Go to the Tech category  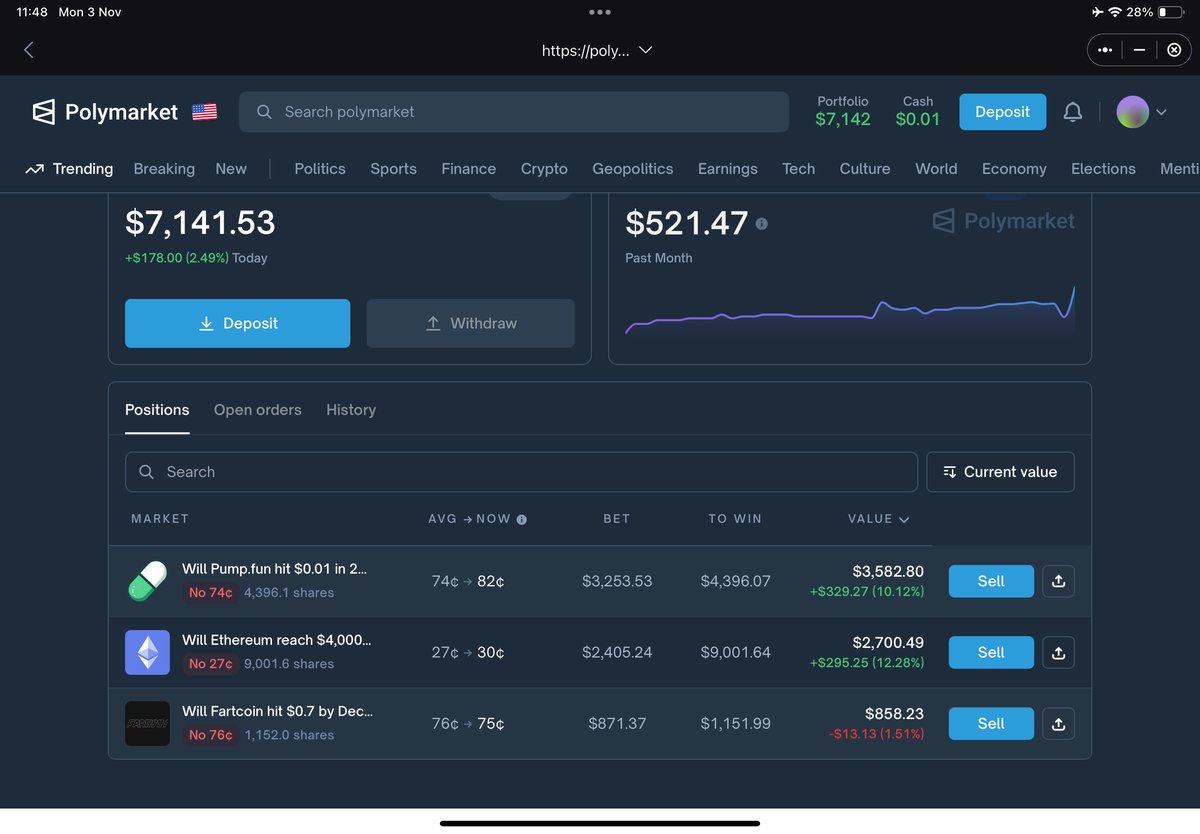[x=798, y=169]
